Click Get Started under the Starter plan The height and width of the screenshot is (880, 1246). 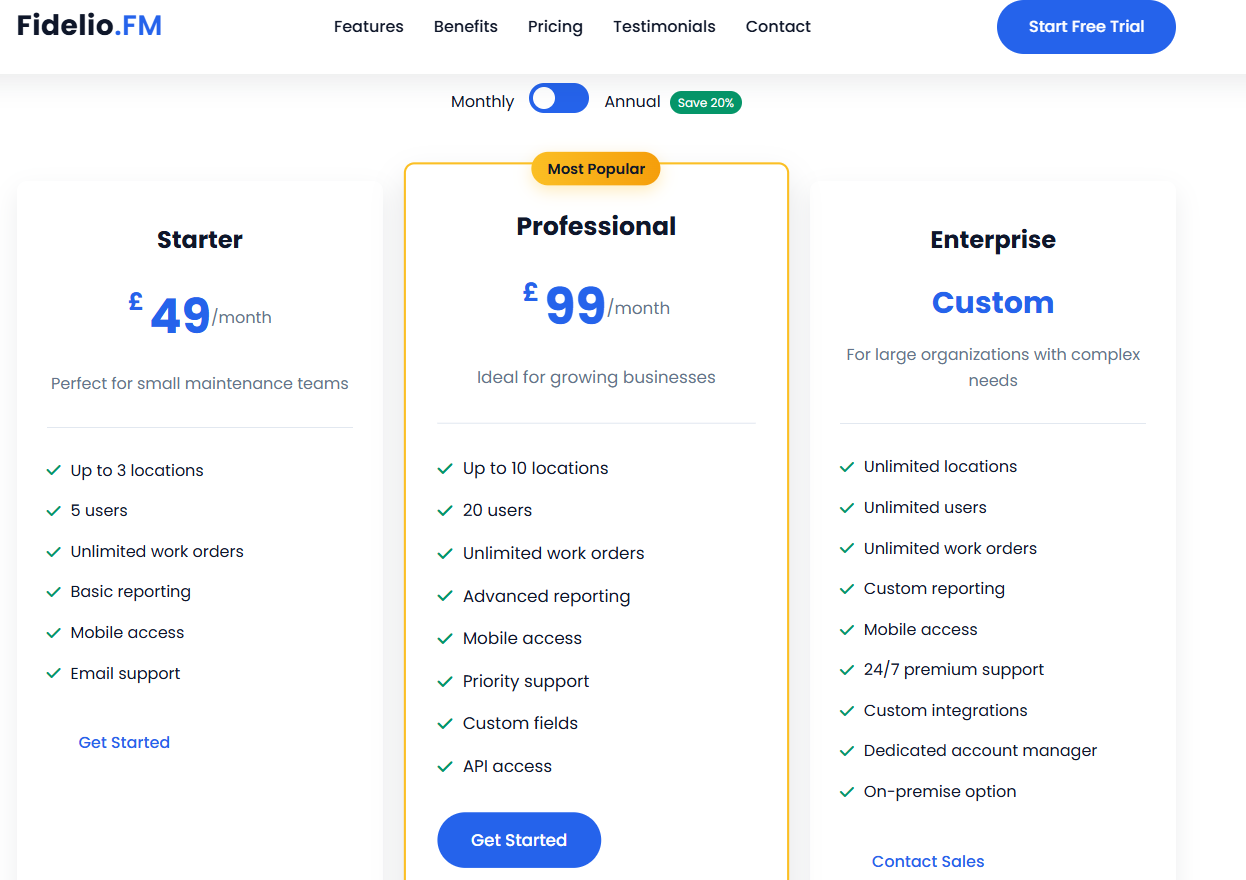point(124,742)
